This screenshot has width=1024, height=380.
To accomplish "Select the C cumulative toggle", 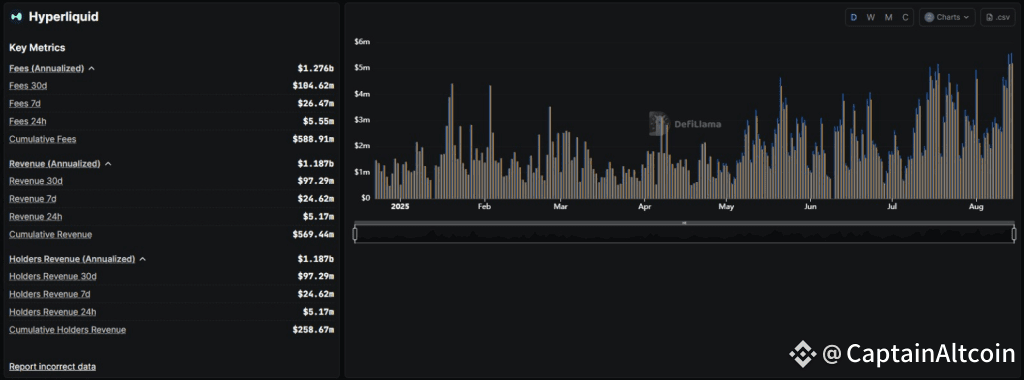I will [905, 18].
